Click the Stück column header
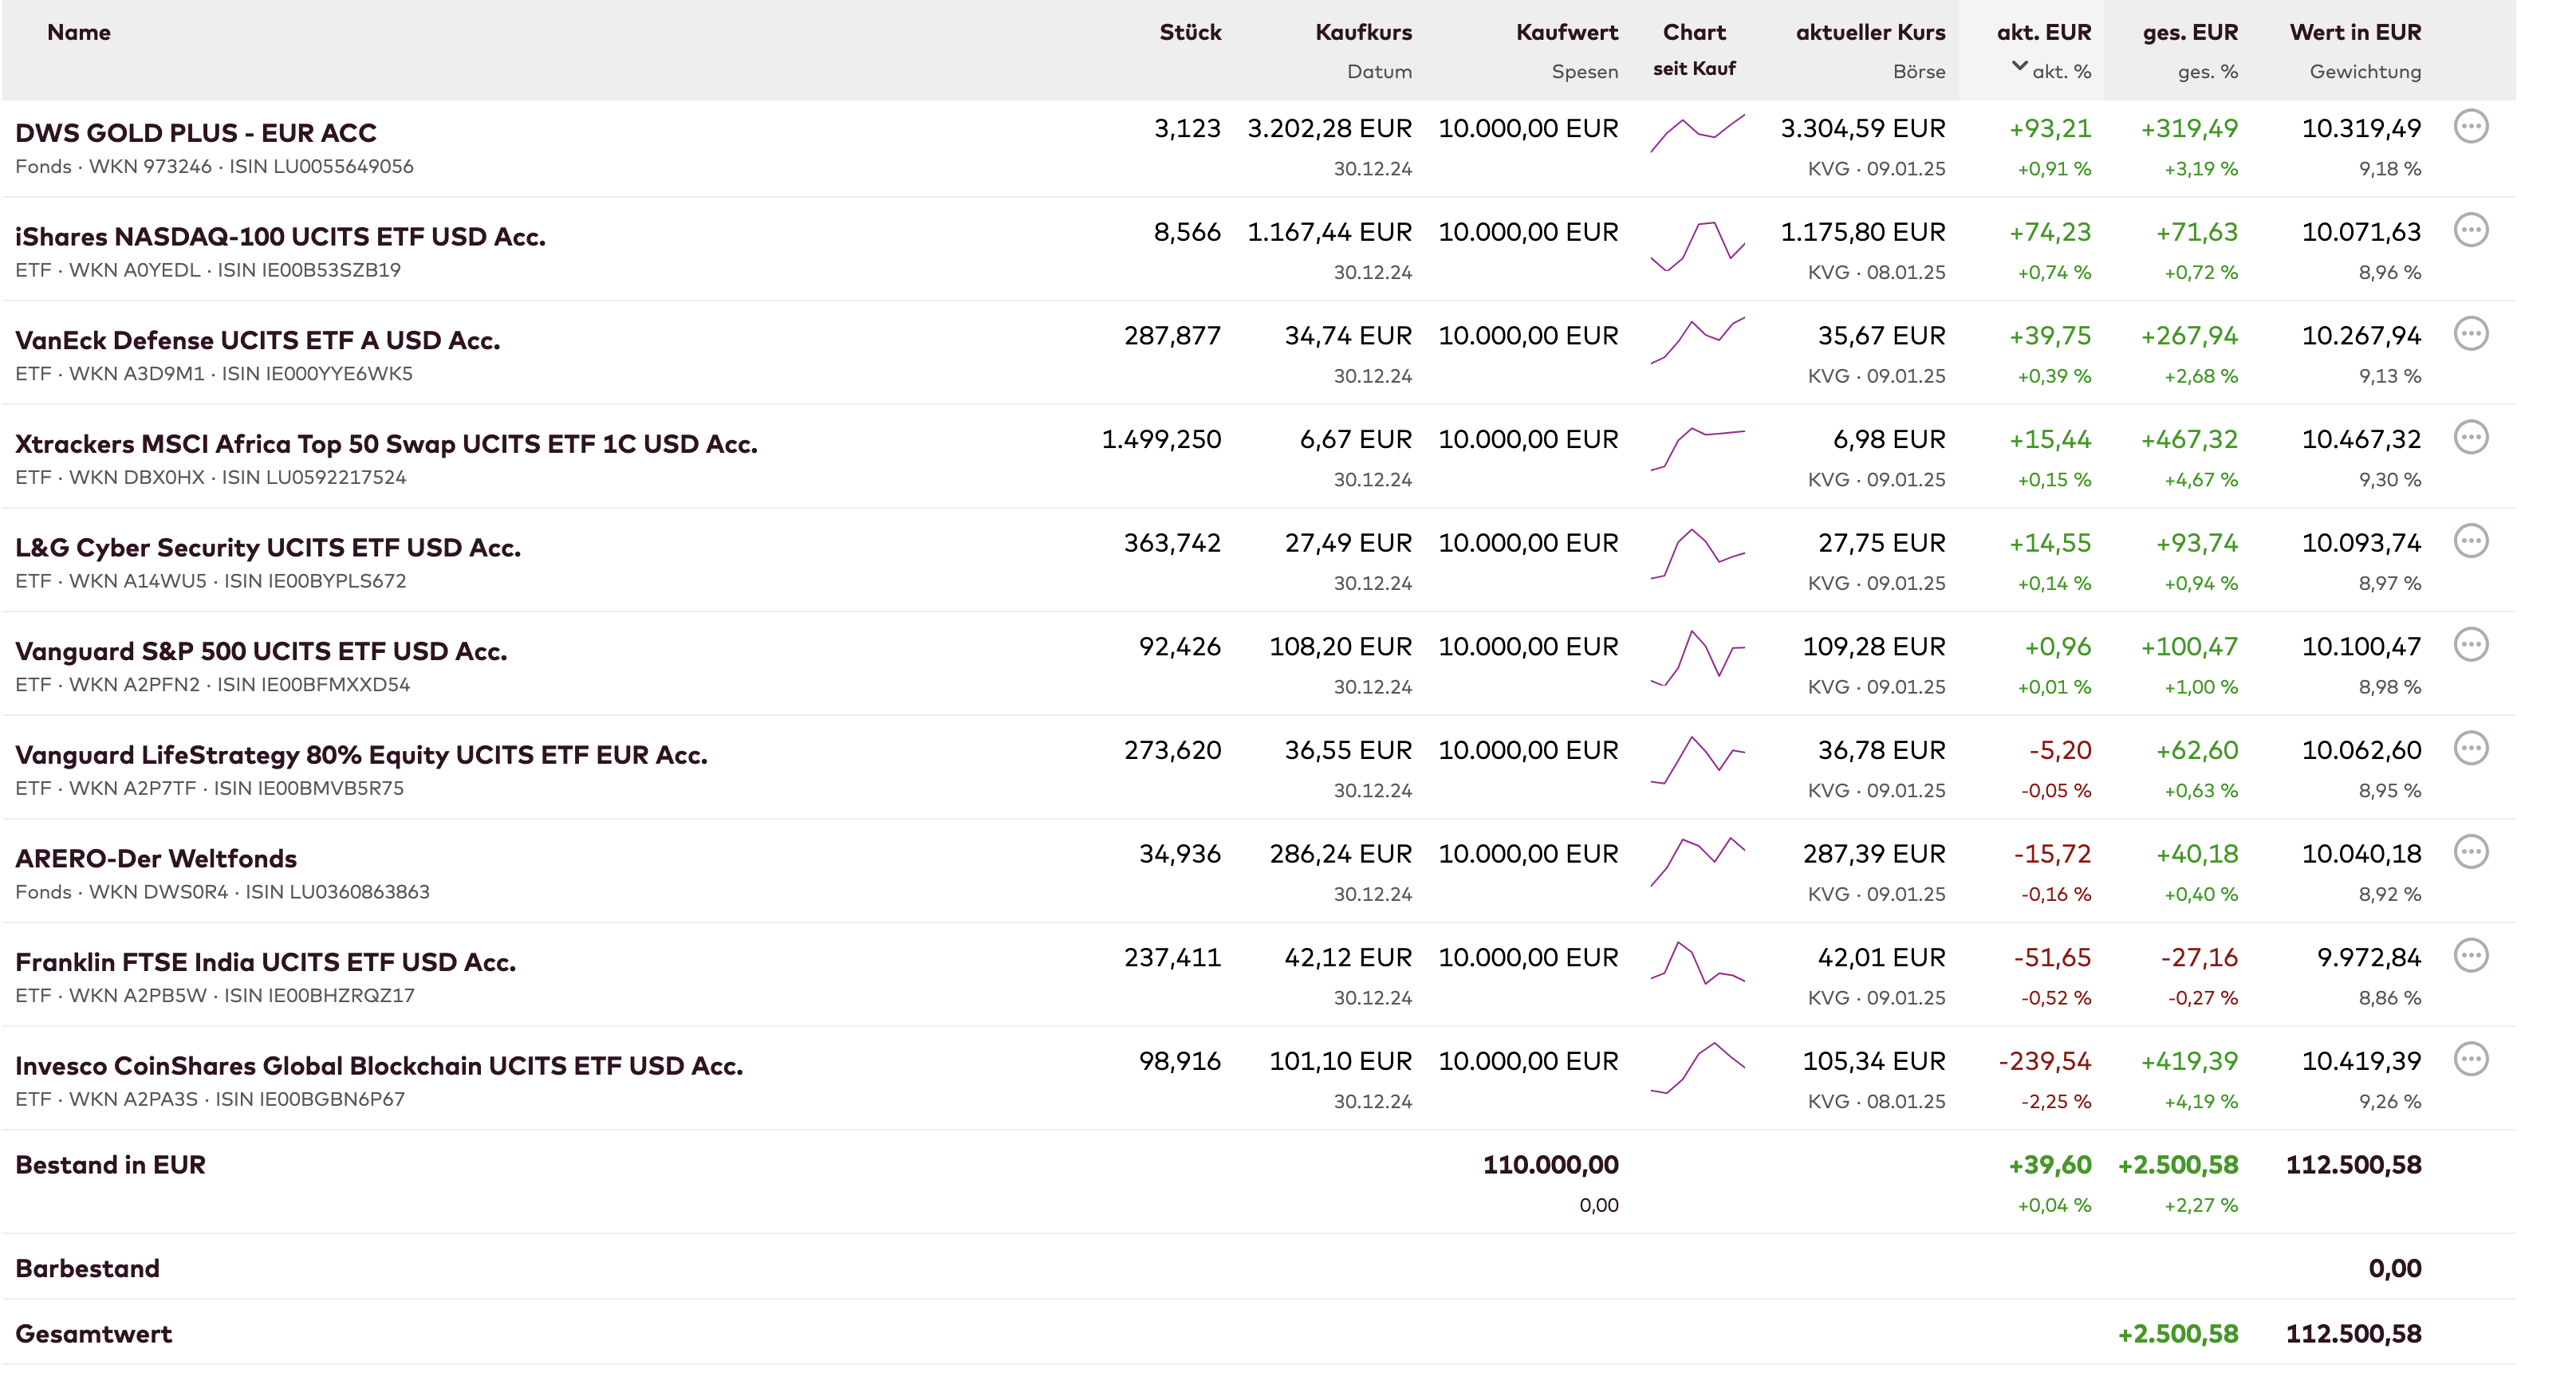Viewport: 2576px width, 1392px height. (x=1190, y=32)
